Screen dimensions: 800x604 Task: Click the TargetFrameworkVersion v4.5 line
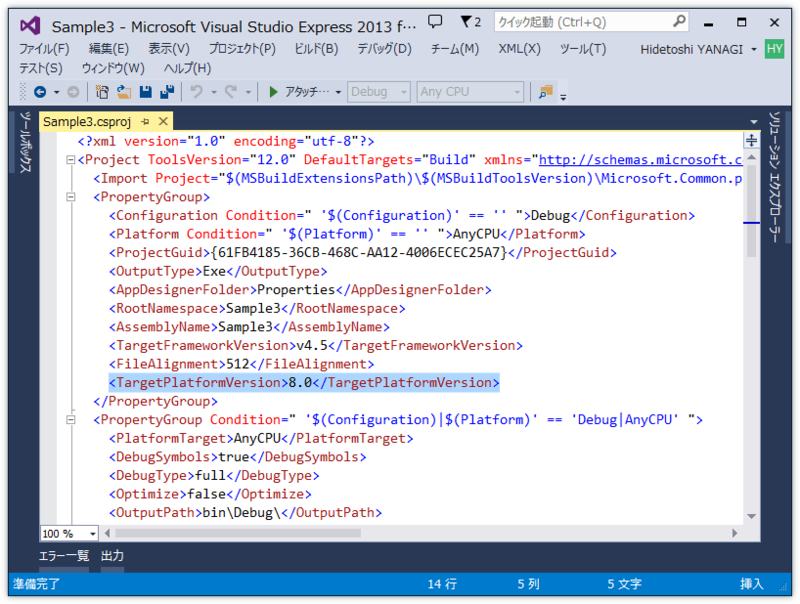pyautogui.click(x=316, y=346)
